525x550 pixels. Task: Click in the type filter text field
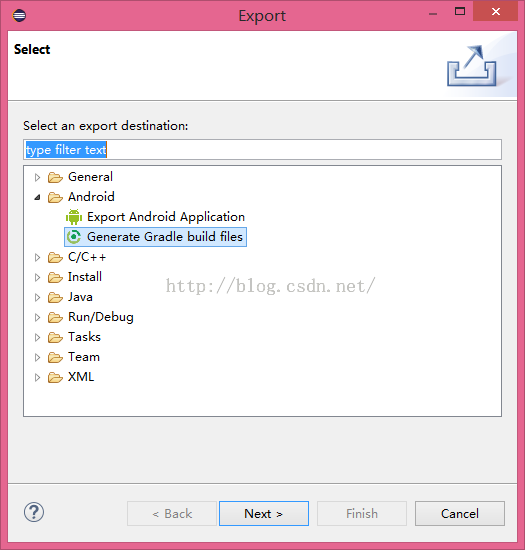(x=262, y=150)
